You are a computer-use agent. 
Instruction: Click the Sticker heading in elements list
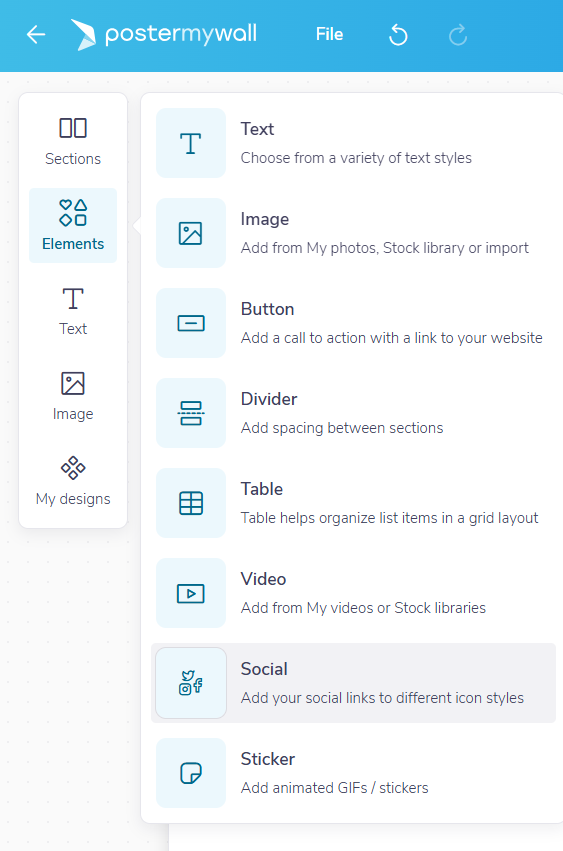268,759
